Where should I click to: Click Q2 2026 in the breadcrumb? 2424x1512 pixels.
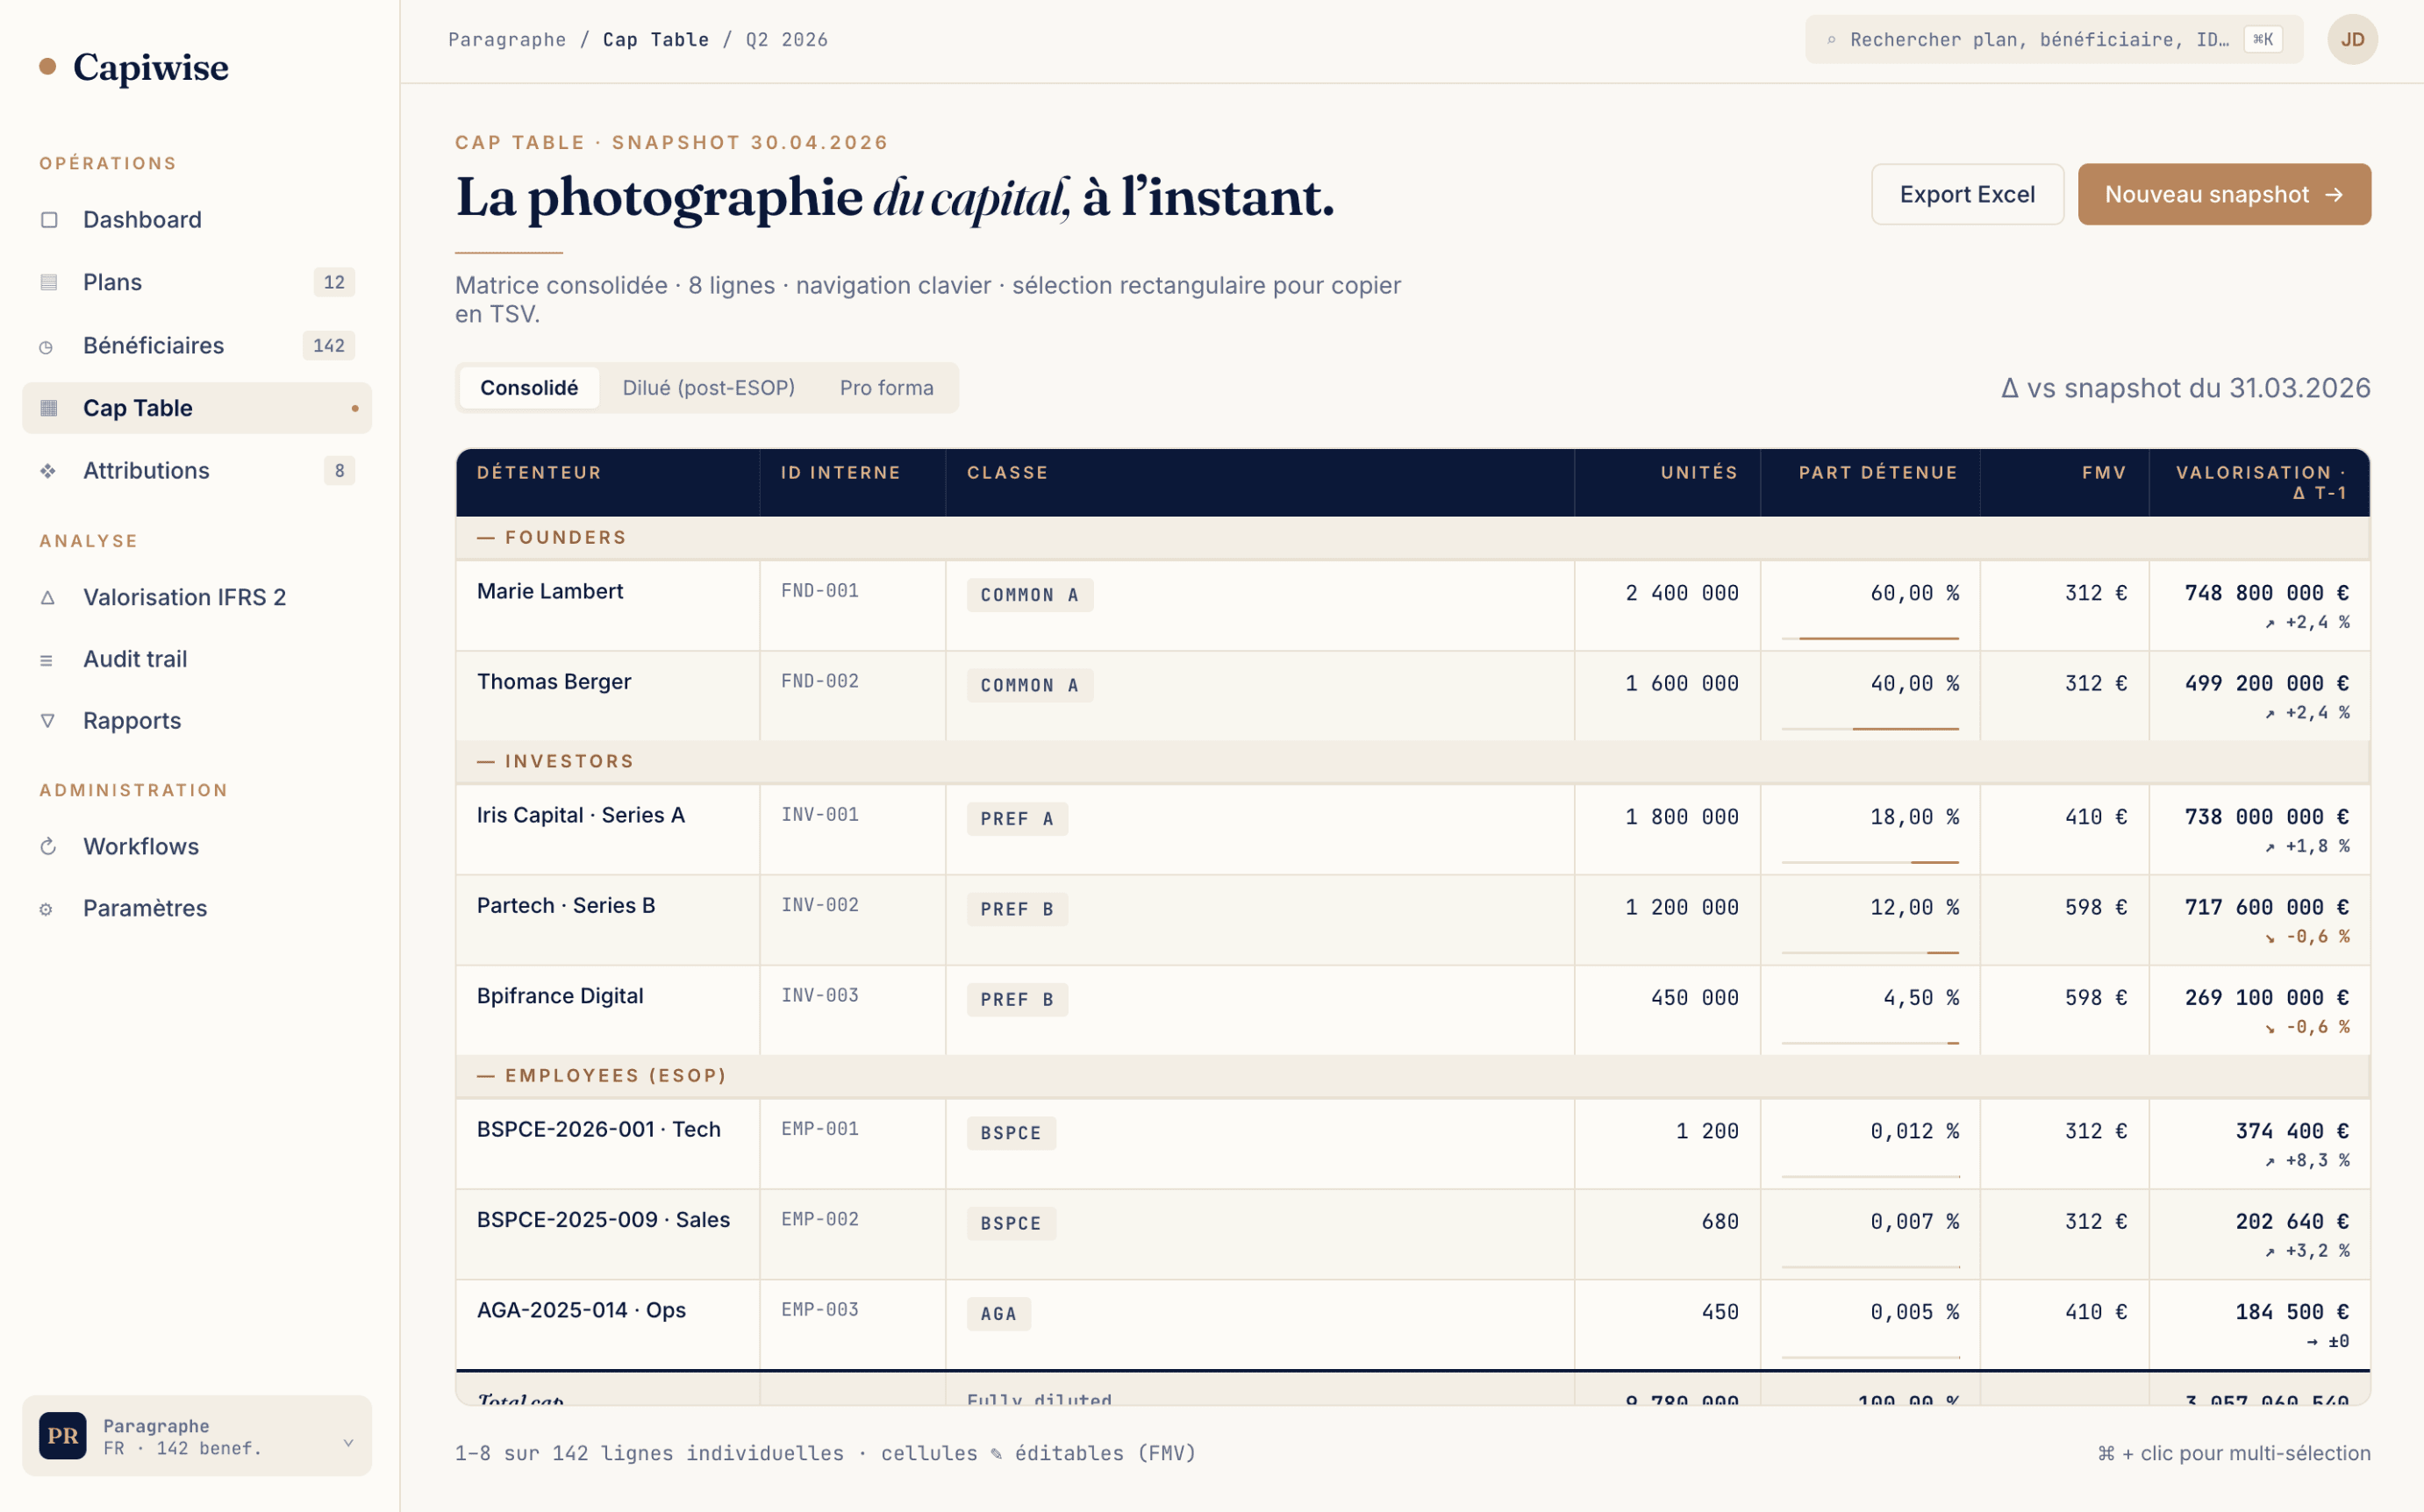point(787,40)
